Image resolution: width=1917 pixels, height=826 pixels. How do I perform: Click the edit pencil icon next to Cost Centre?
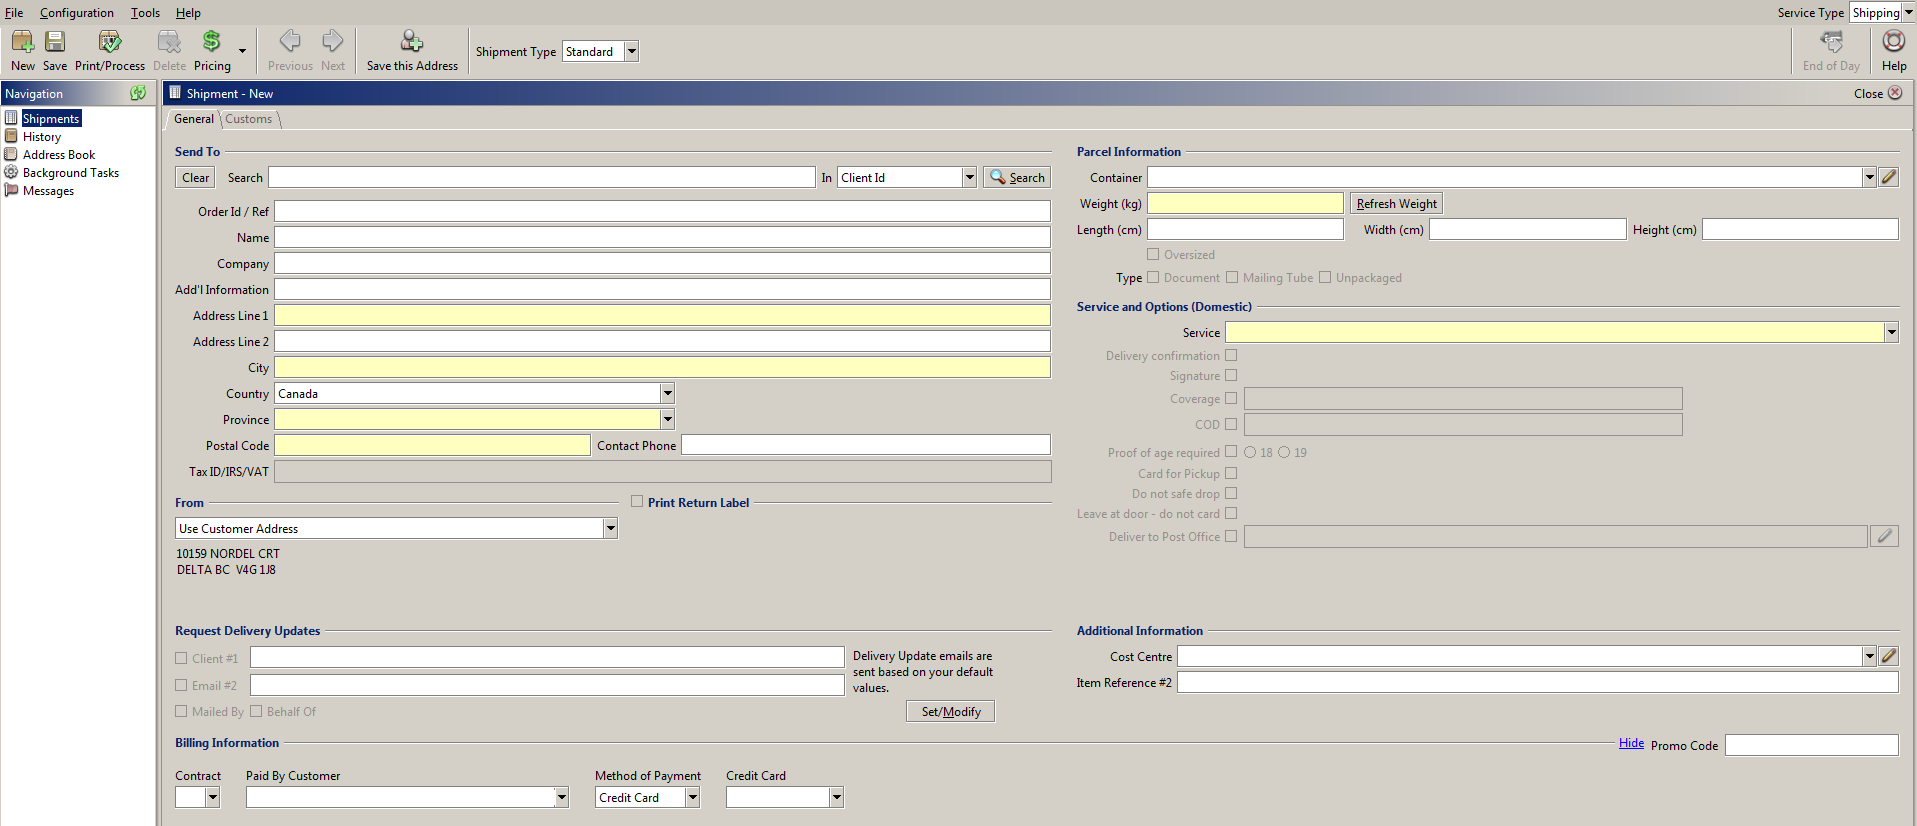coord(1889,656)
